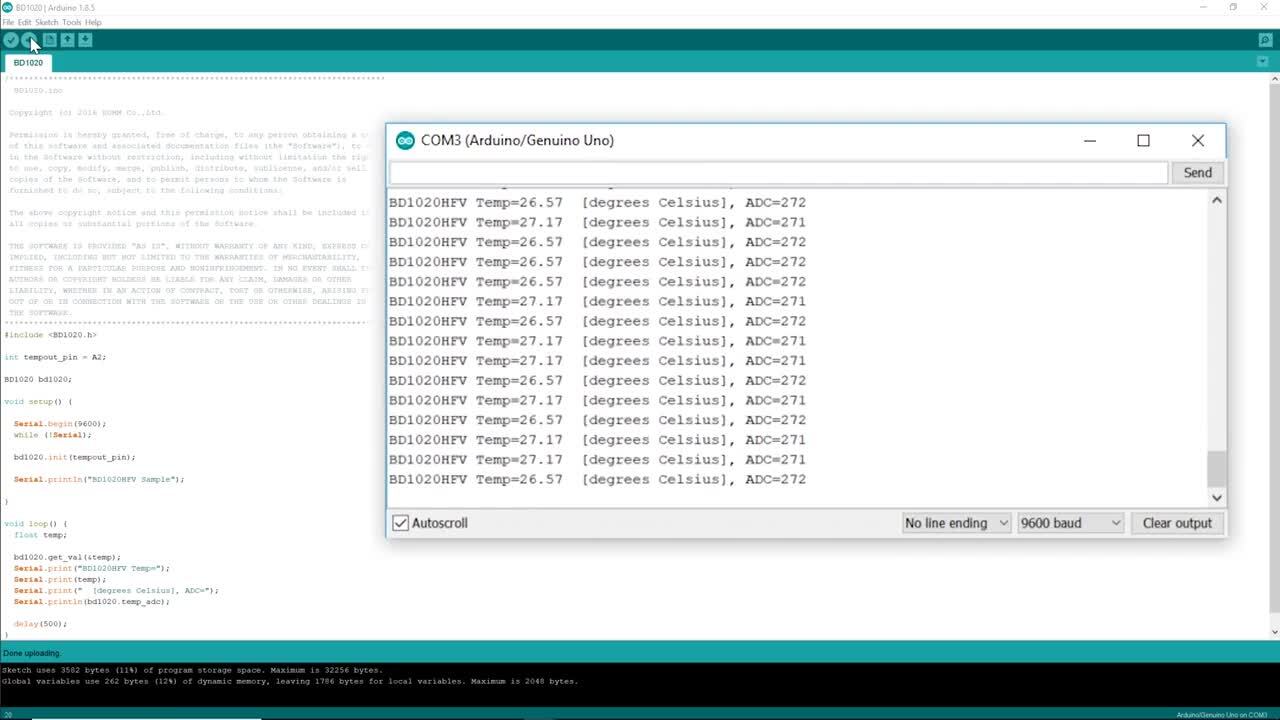1280x720 pixels.
Task: Click the Open sketch toolbar icon
Action: point(67,40)
